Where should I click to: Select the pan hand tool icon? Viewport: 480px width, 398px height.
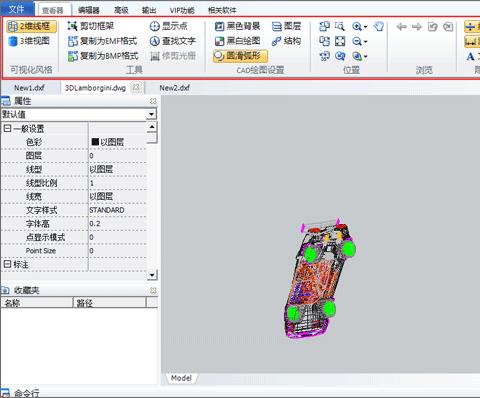(x=379, y=26)
